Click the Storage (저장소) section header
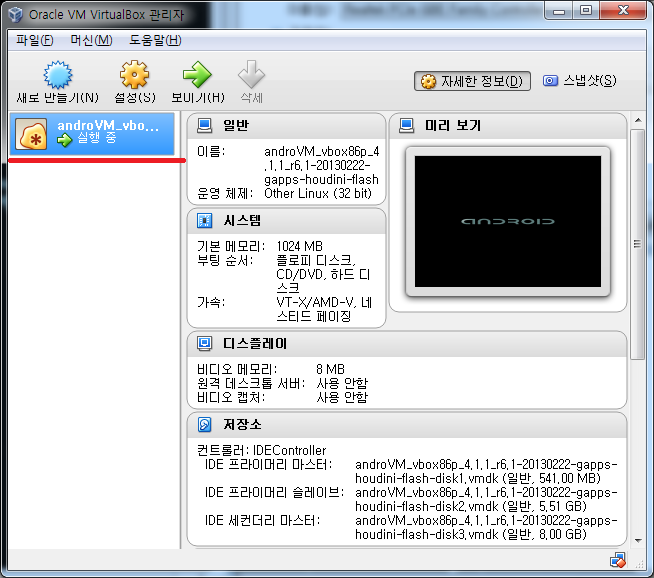This screenshot has width=654, height=578. pyautogui.click(x=407, y=425)
